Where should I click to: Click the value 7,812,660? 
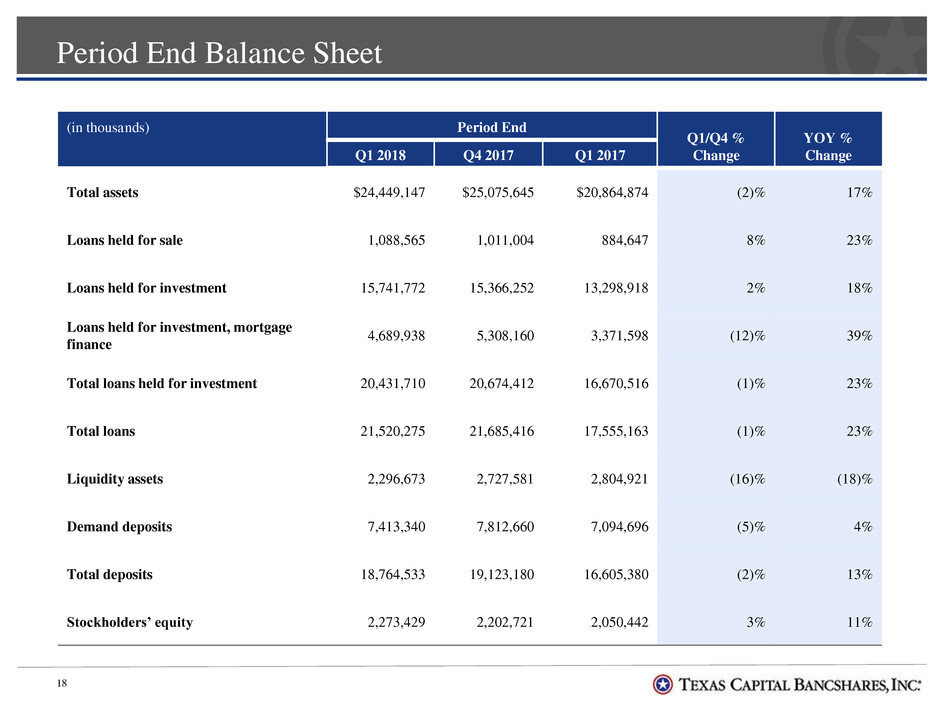505,527
